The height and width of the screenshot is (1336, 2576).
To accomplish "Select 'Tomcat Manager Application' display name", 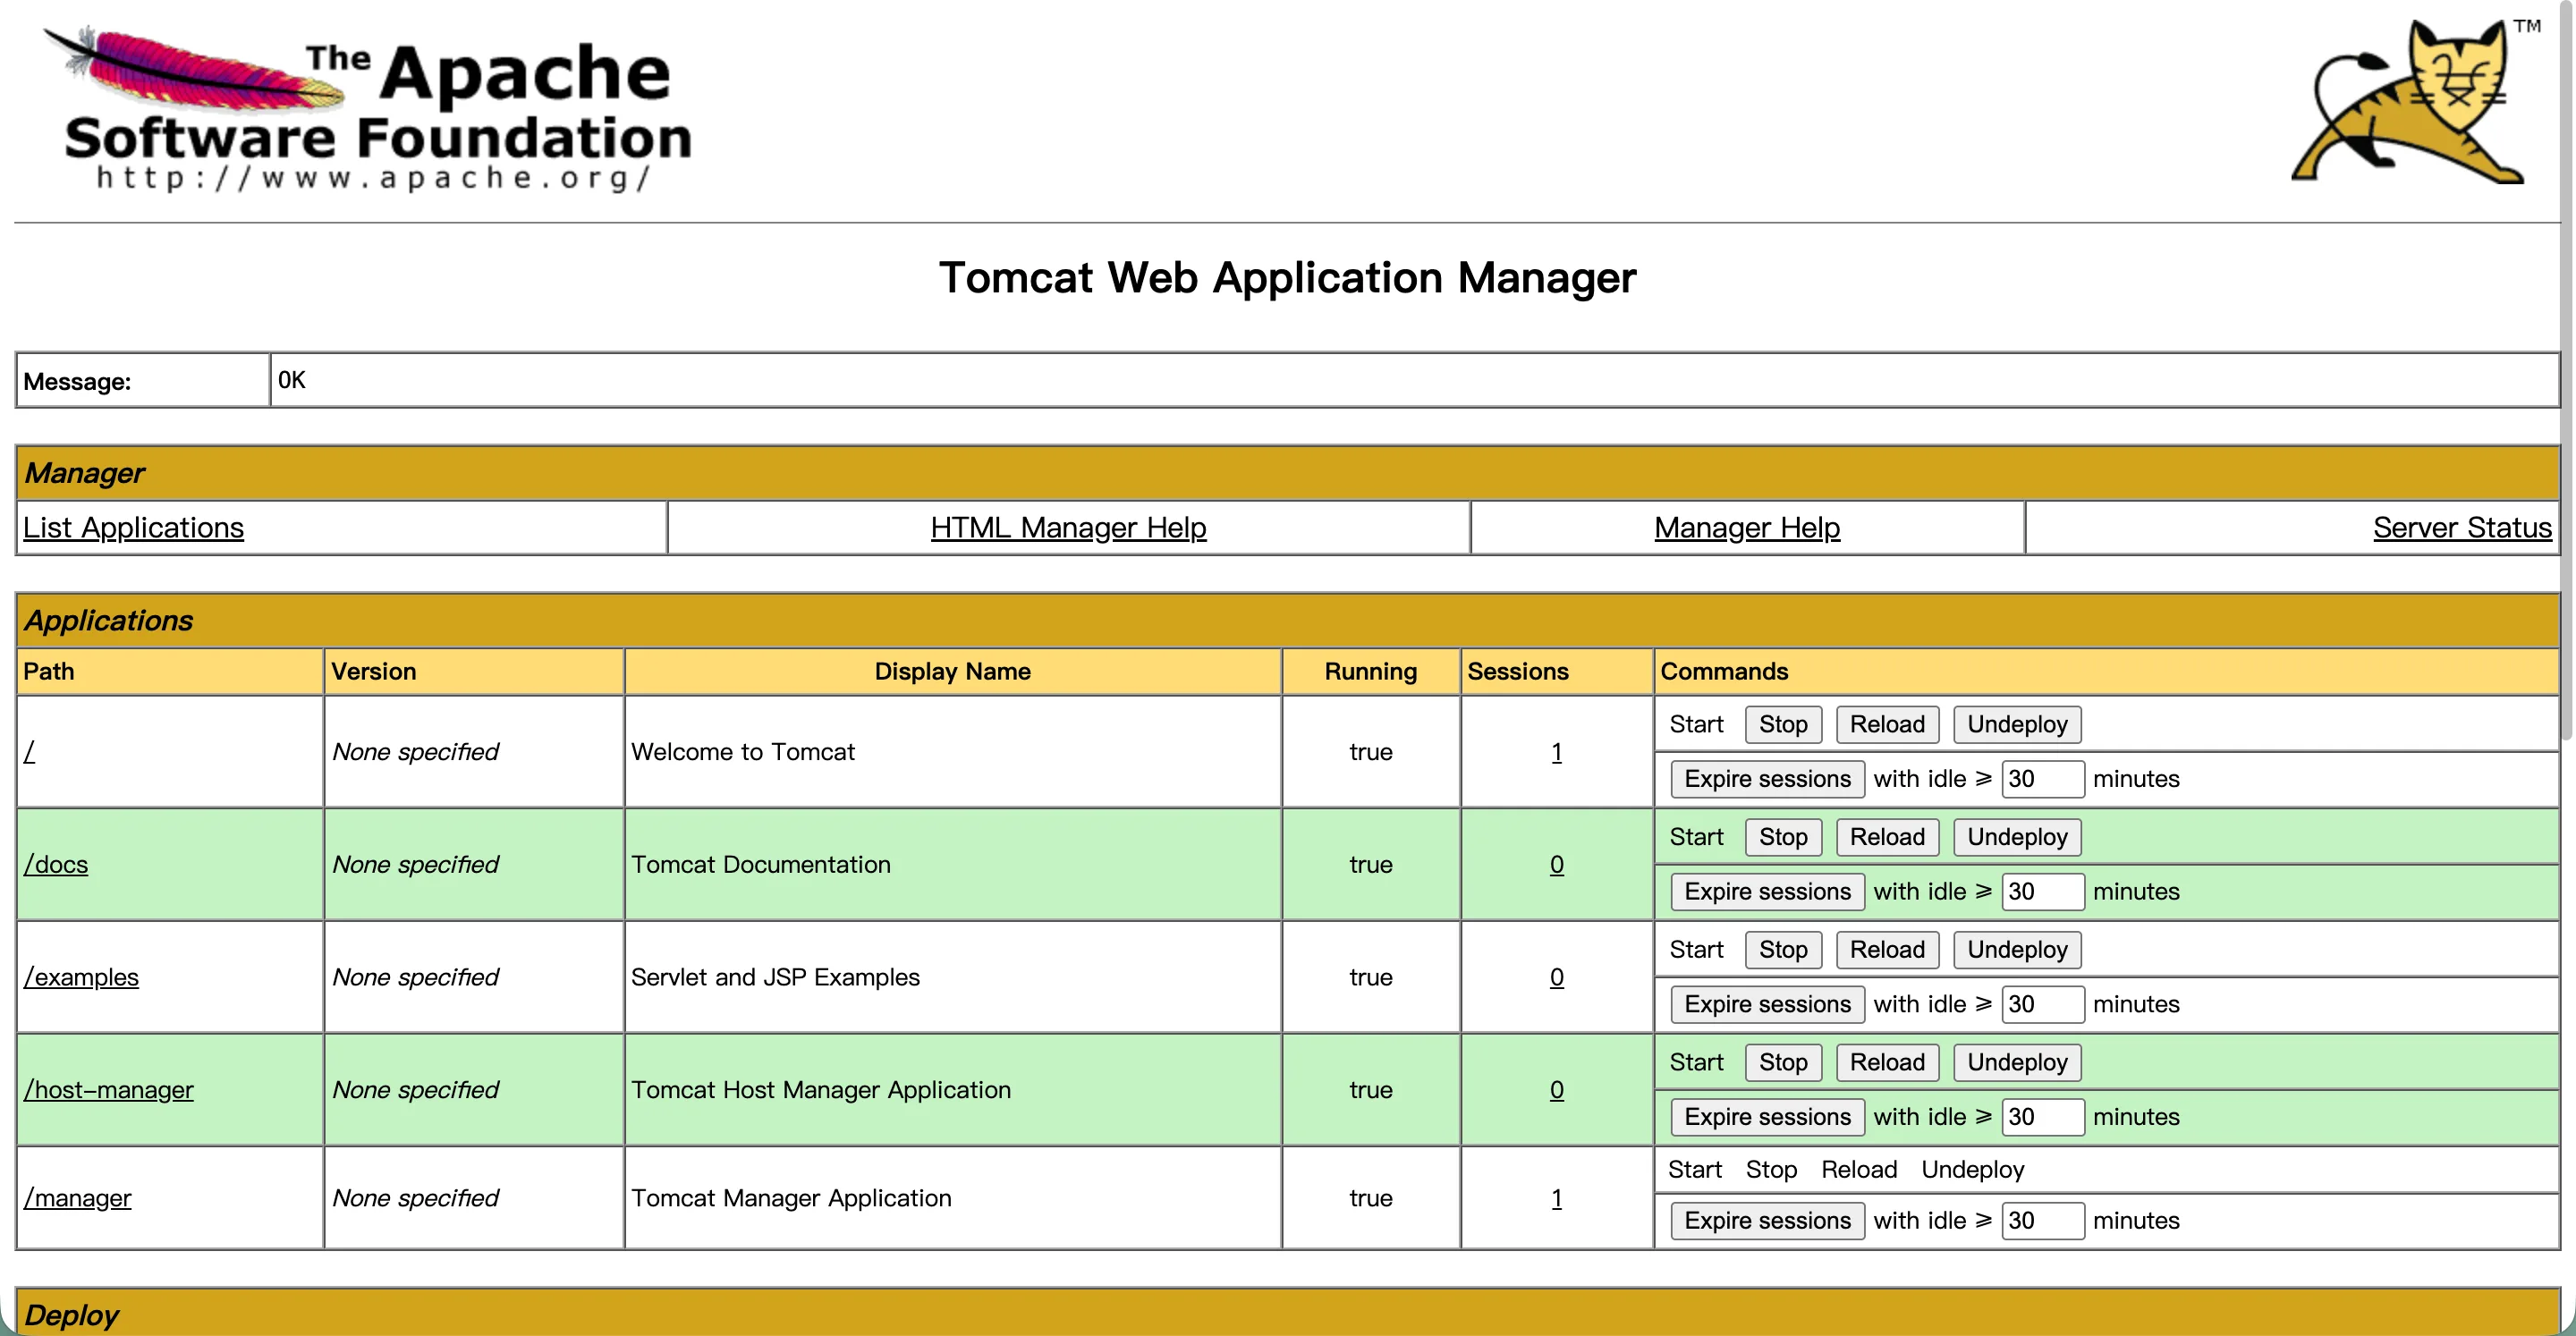I will pyautogui.click(x=791, y=1197).
